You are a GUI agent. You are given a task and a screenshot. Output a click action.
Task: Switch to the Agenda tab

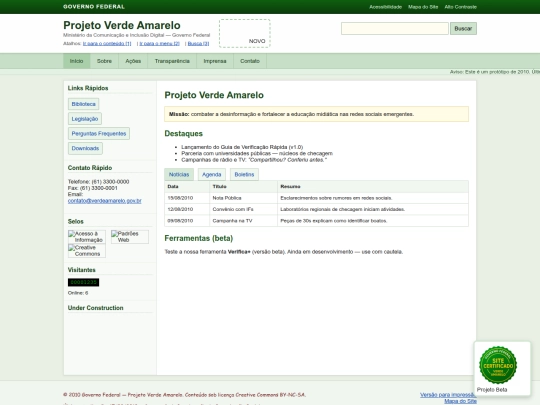211,175
